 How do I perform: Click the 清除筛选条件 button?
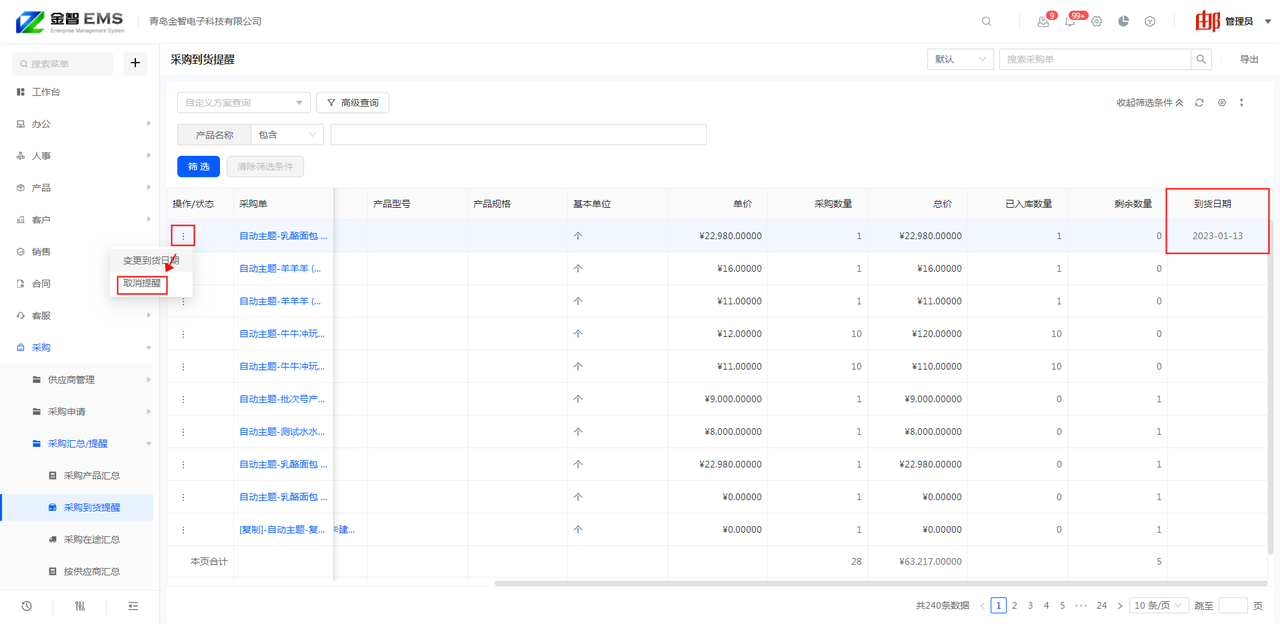point(265,167)
